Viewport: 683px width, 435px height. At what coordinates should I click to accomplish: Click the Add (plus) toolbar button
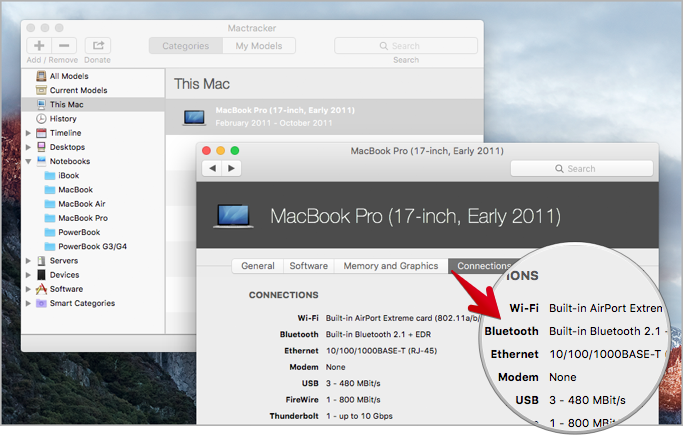(x=39, y=45)
